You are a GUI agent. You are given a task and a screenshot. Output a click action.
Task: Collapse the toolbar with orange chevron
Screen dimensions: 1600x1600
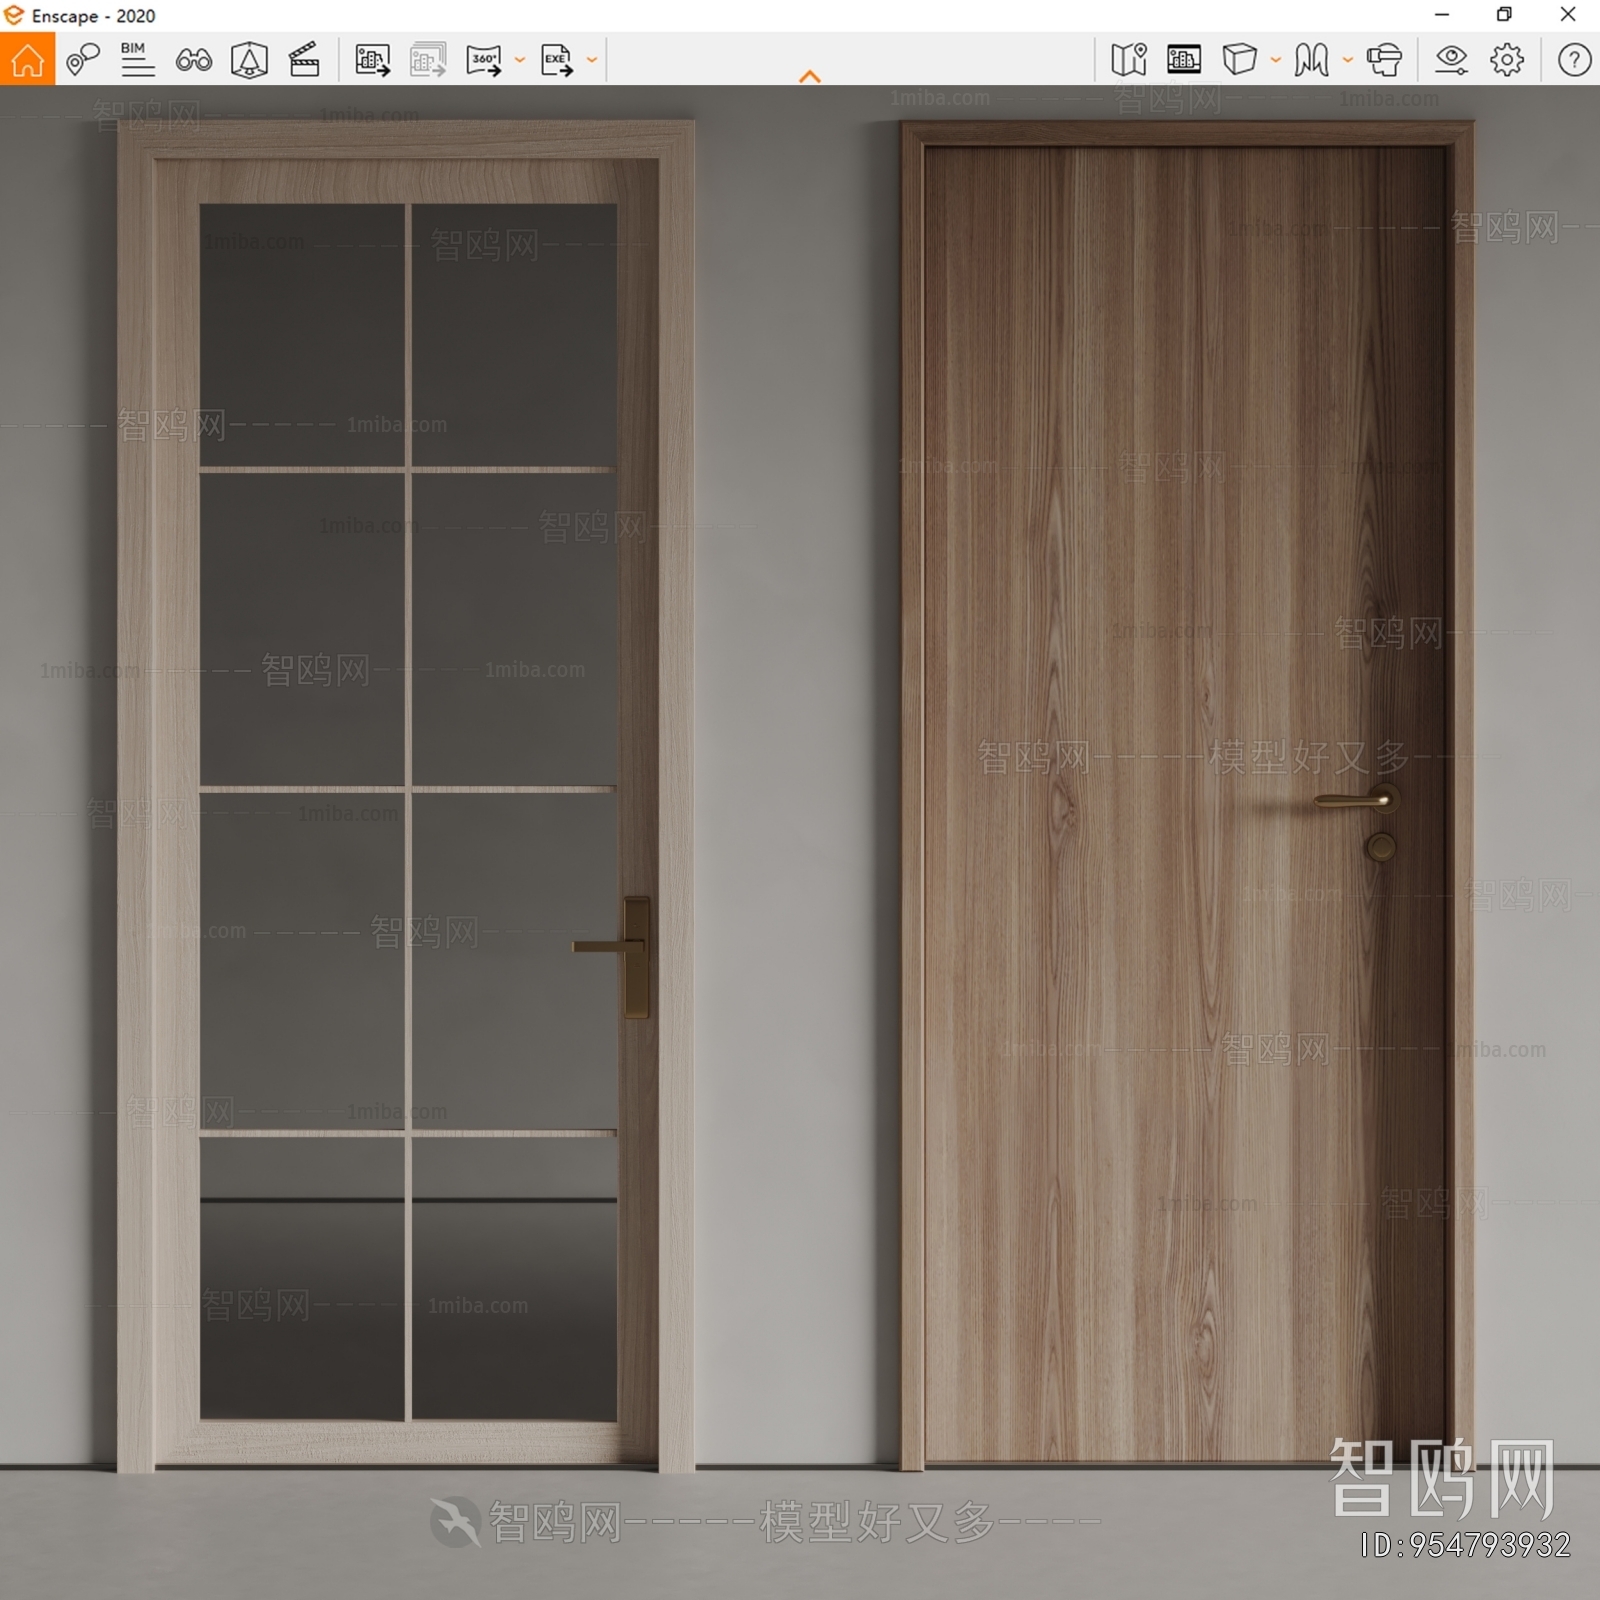[x=810, y=76]
